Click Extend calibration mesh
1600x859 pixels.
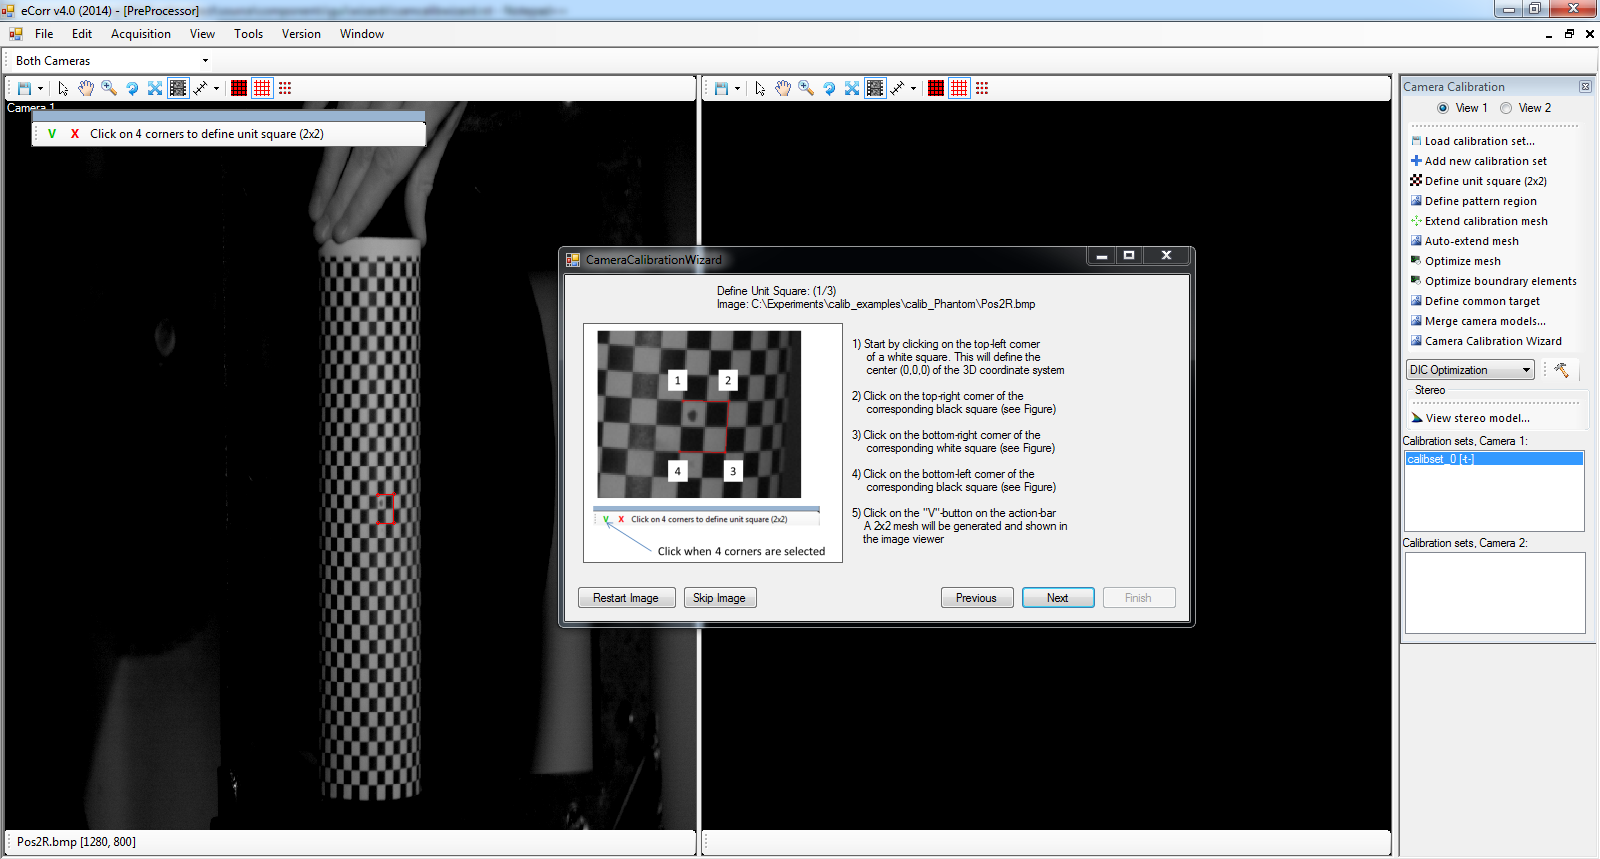(1479, 221)
